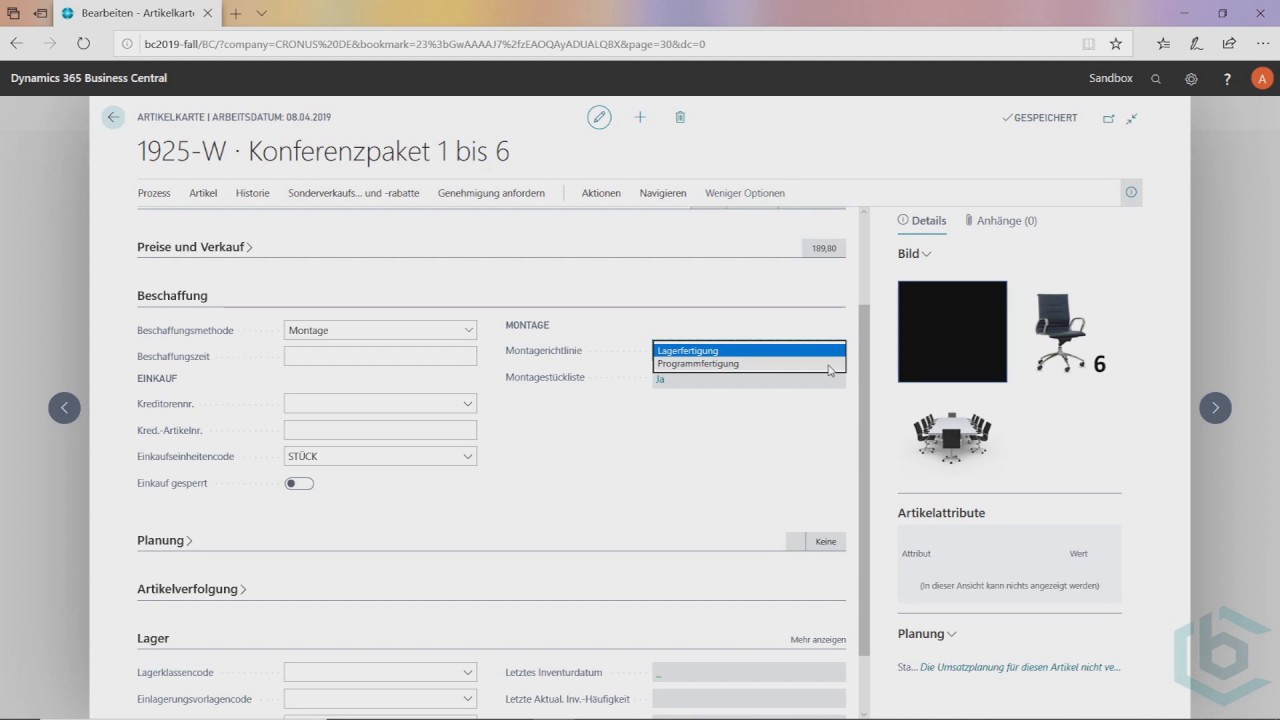Select Programmfertigung option
The height and width of the screenshot is (720, 1280).
[x=749, y=364]
